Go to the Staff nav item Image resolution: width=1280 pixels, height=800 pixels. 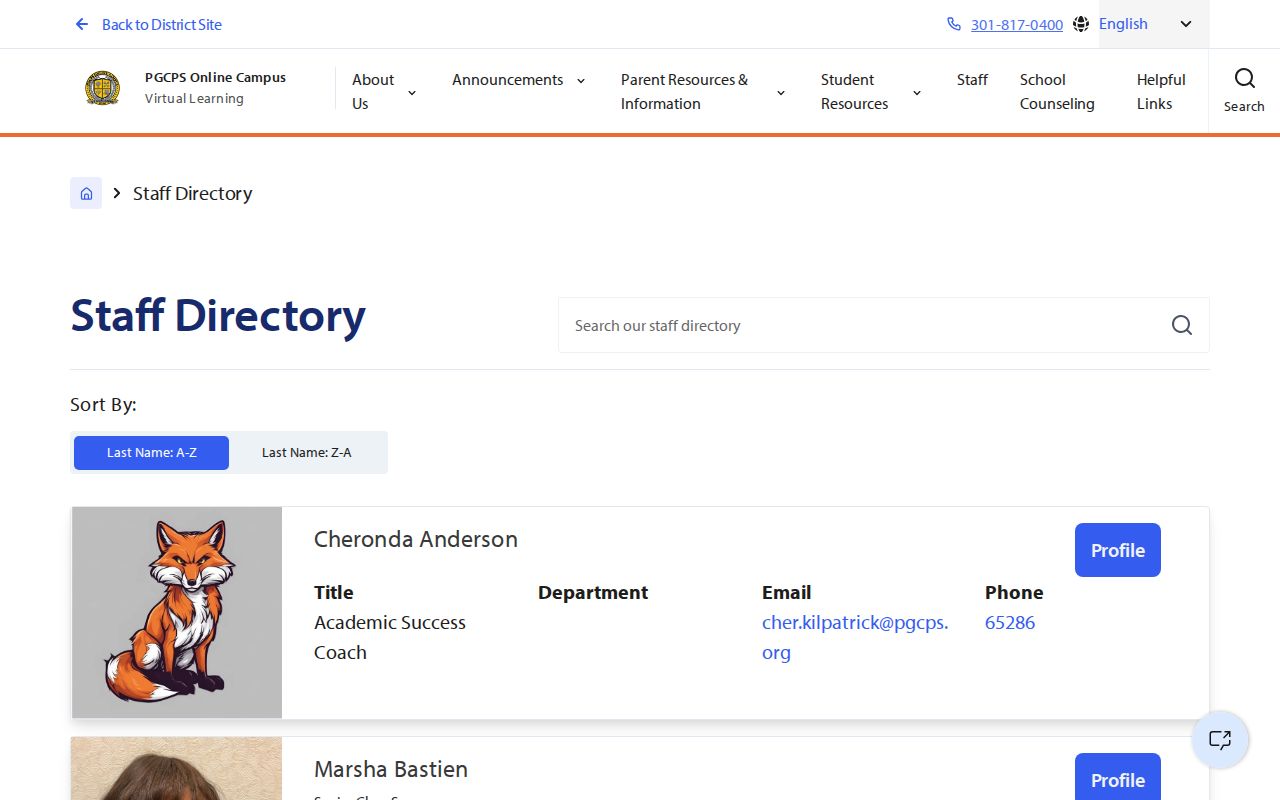click(972, 80)
